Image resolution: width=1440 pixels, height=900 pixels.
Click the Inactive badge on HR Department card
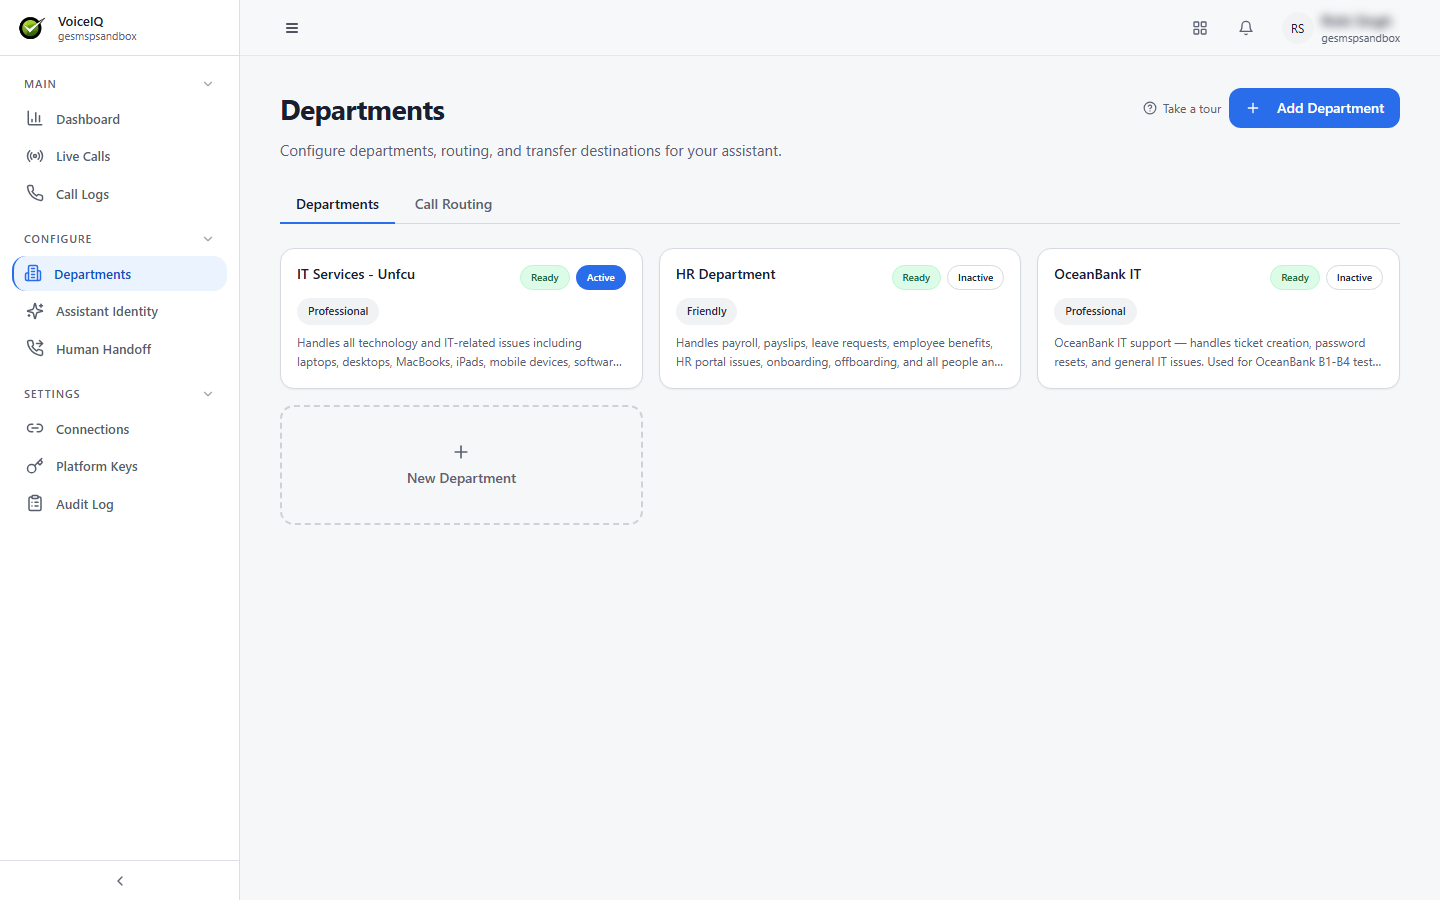[x=975, y=278]
